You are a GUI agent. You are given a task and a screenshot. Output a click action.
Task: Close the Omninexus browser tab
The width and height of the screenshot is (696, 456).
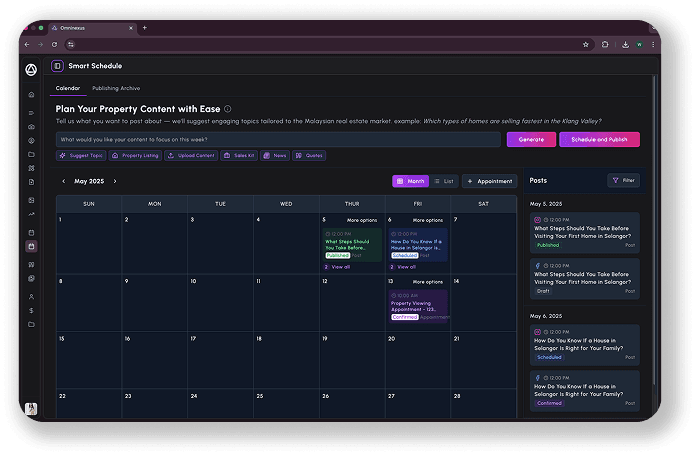131,28
